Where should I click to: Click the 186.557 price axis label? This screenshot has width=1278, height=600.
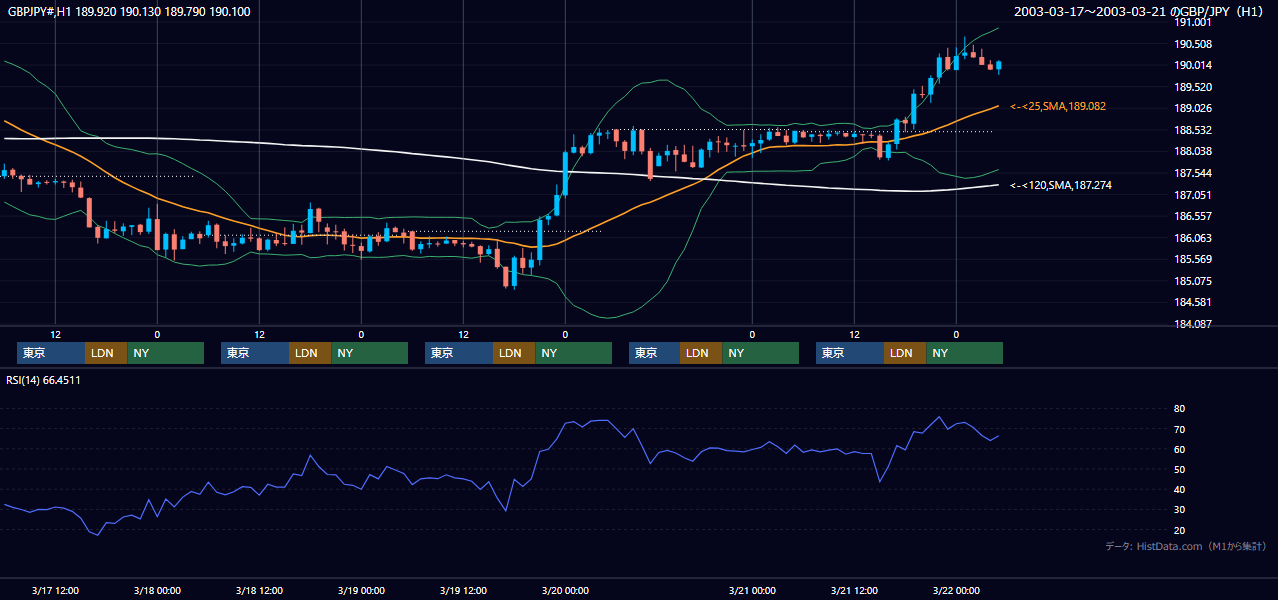tap(1193, 216)
